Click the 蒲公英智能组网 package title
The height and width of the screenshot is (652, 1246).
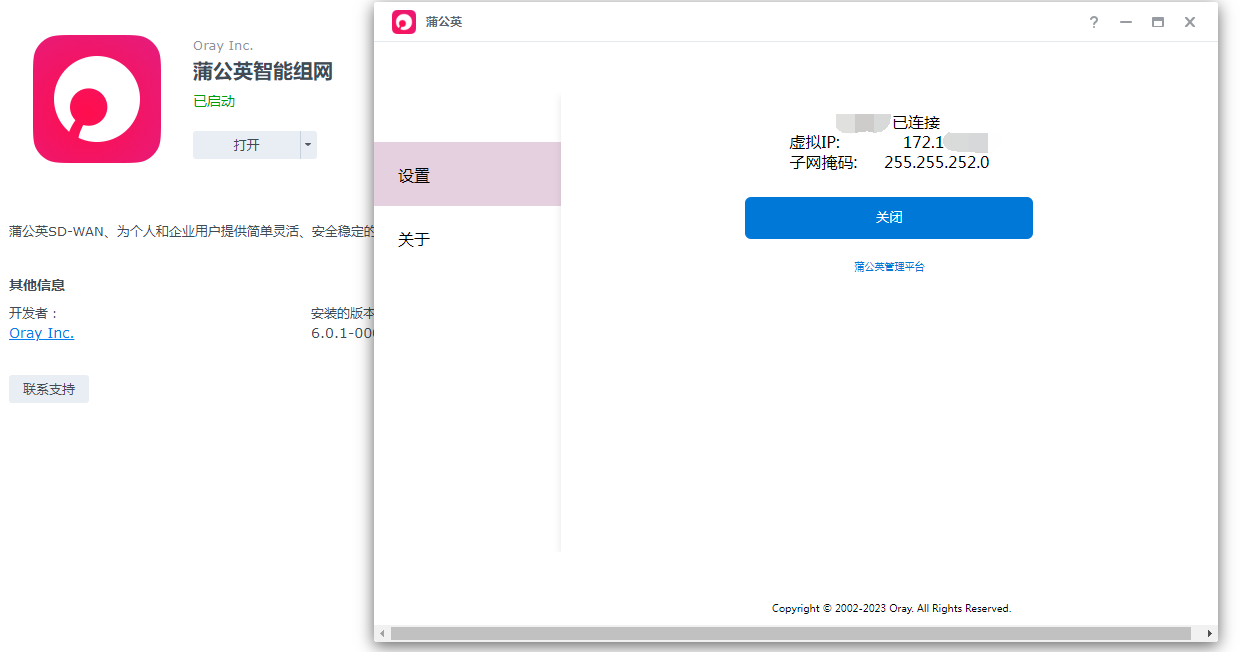pos(263,71)
